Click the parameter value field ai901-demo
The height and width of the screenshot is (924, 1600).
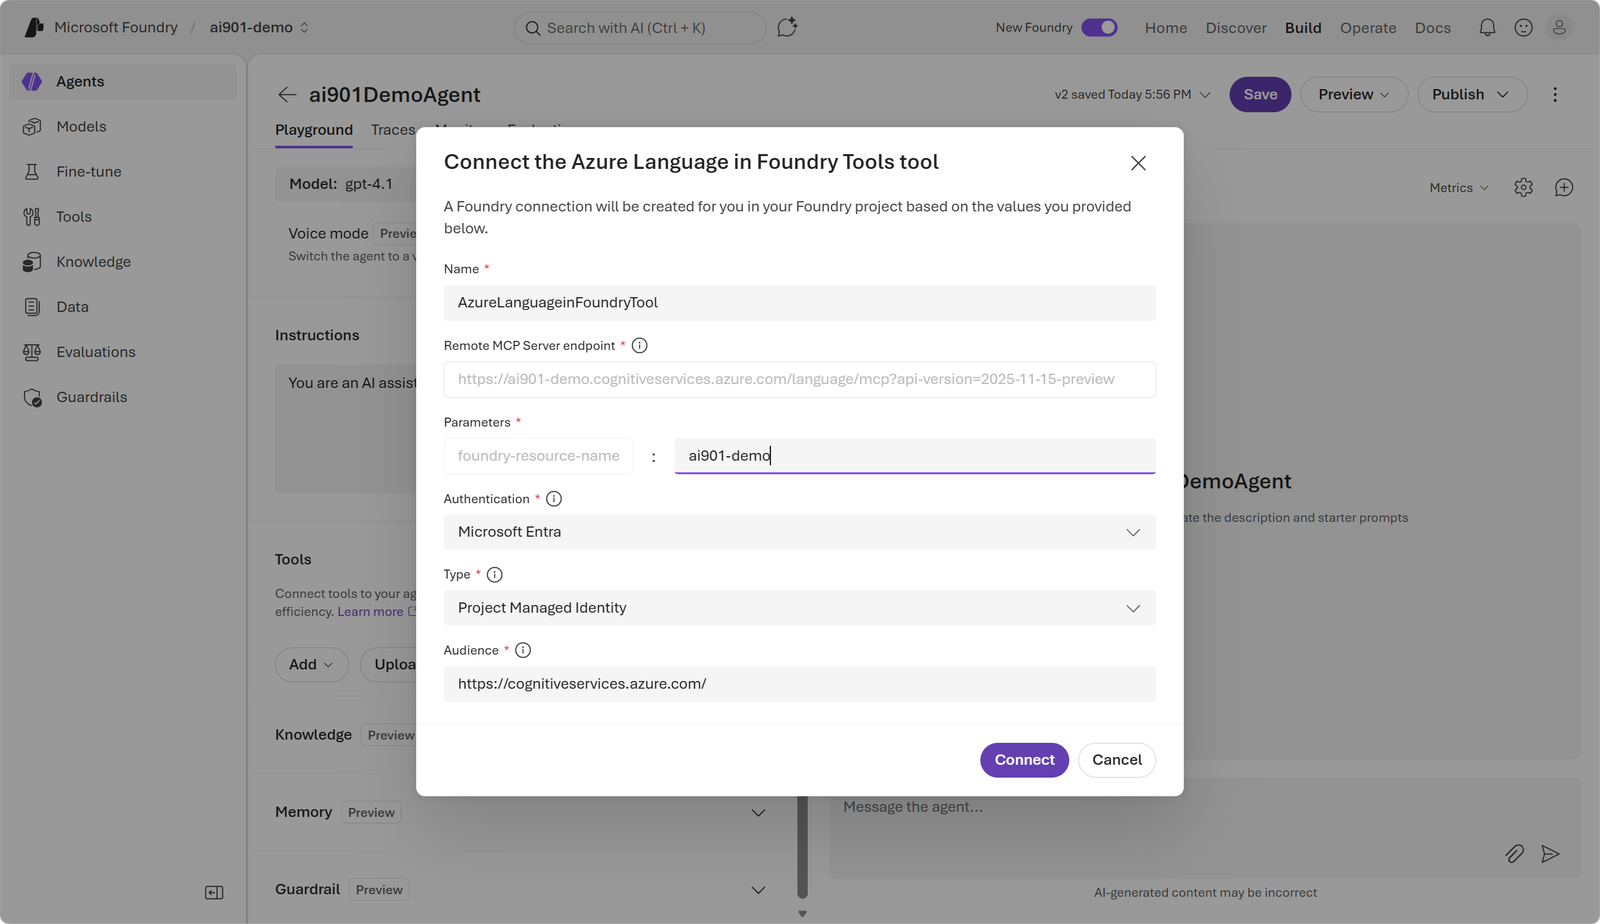coord(915,456)
